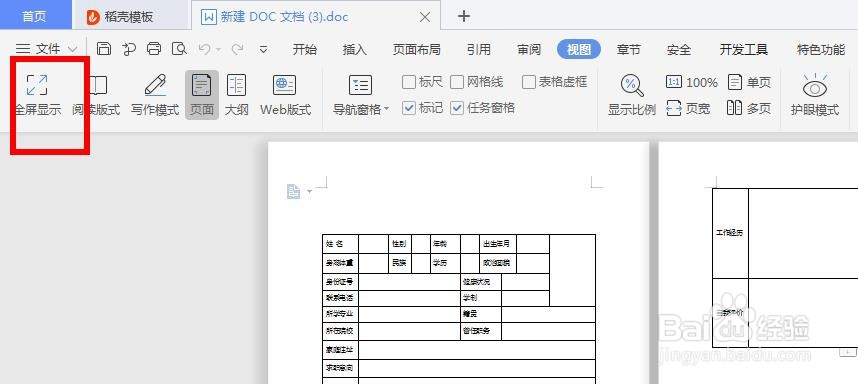Open the Special Features ribbon tab
The height and width of the screenshot is (384, 858).
click(x=821, y=49)
